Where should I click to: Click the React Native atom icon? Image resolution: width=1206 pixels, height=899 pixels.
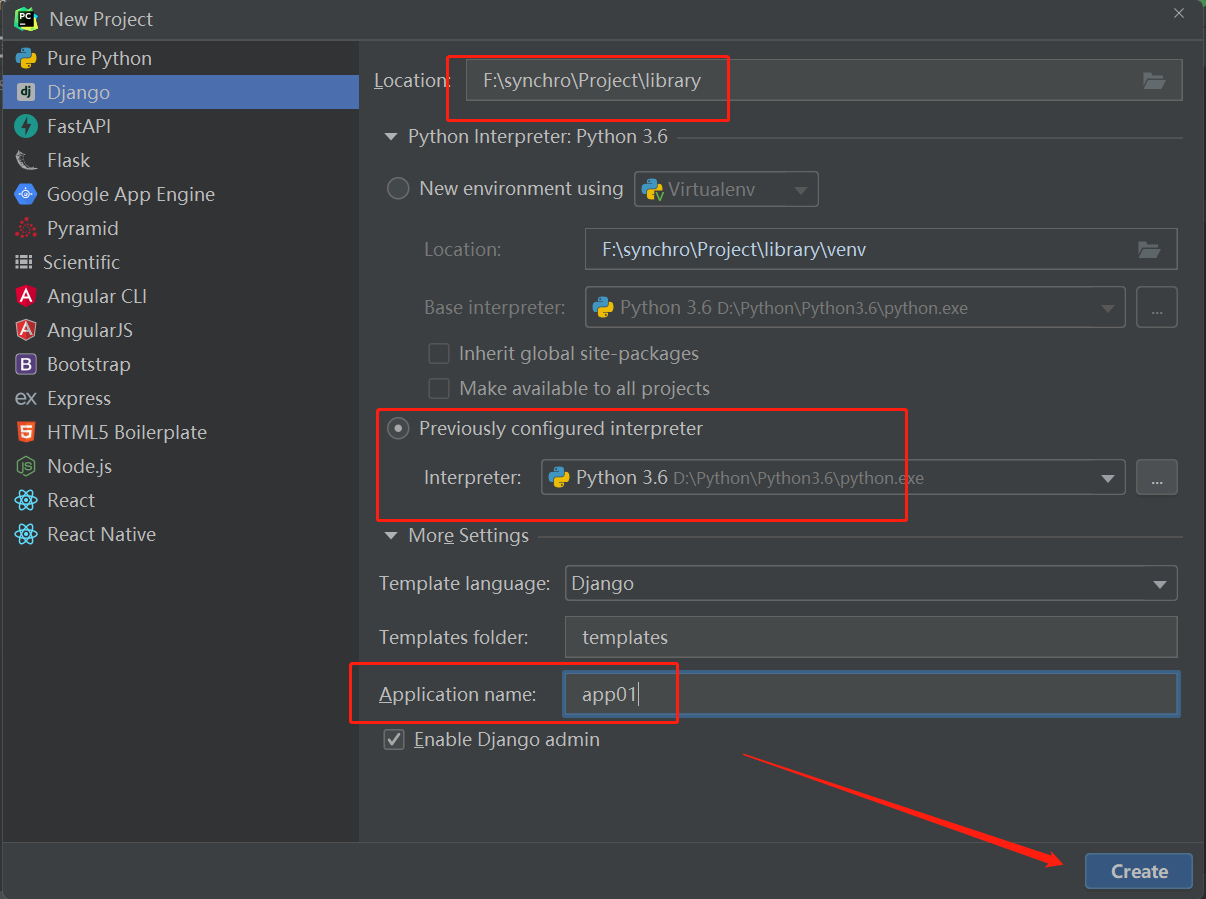click(26, 534)
